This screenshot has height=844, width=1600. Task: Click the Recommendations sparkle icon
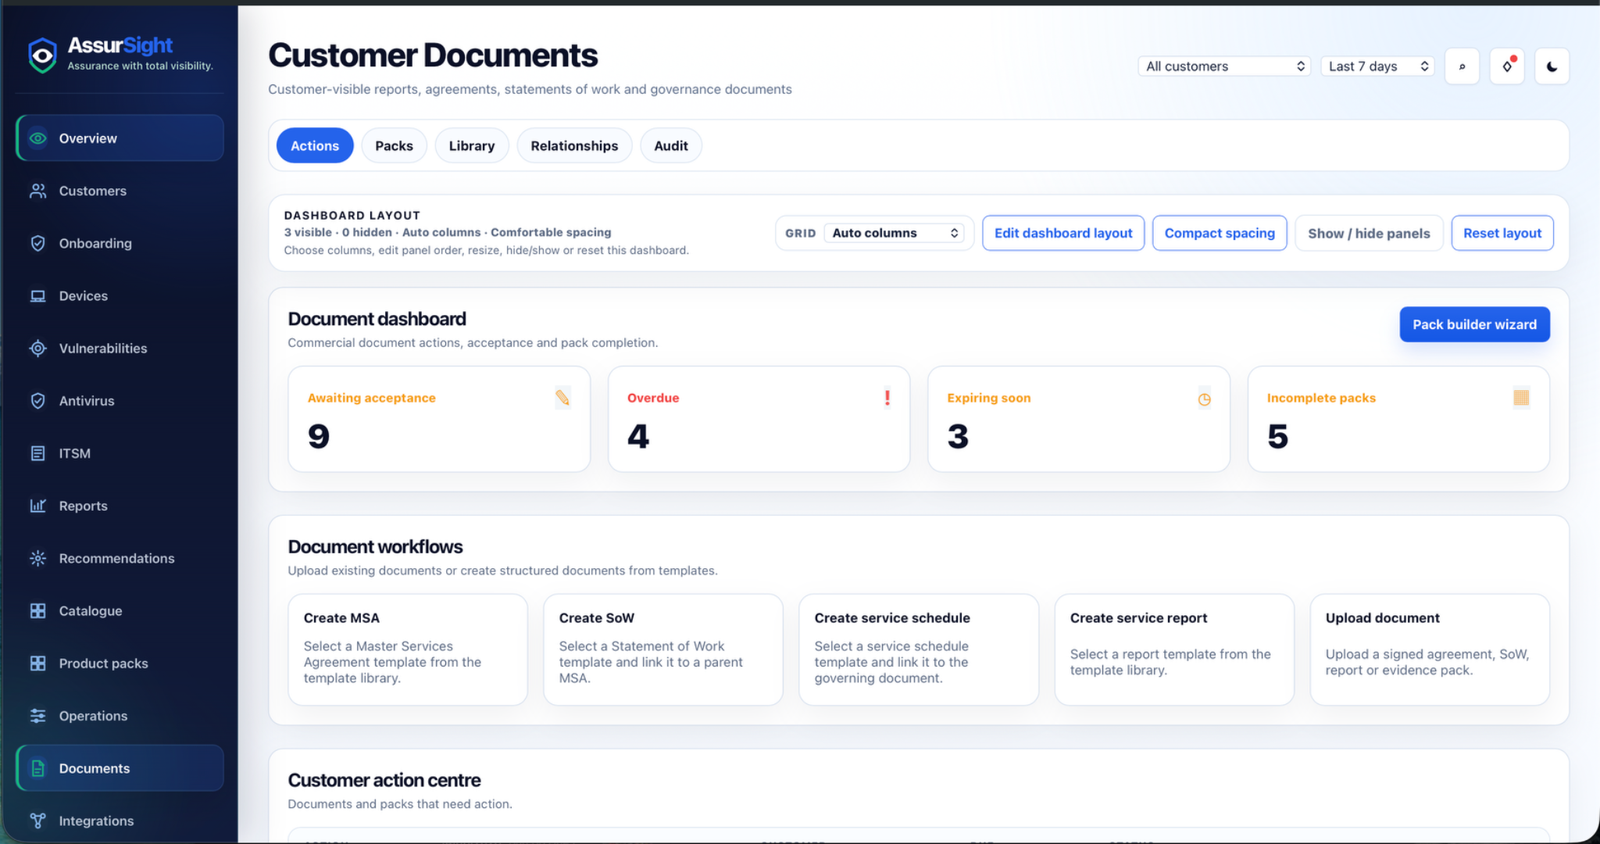coord(38,558)
